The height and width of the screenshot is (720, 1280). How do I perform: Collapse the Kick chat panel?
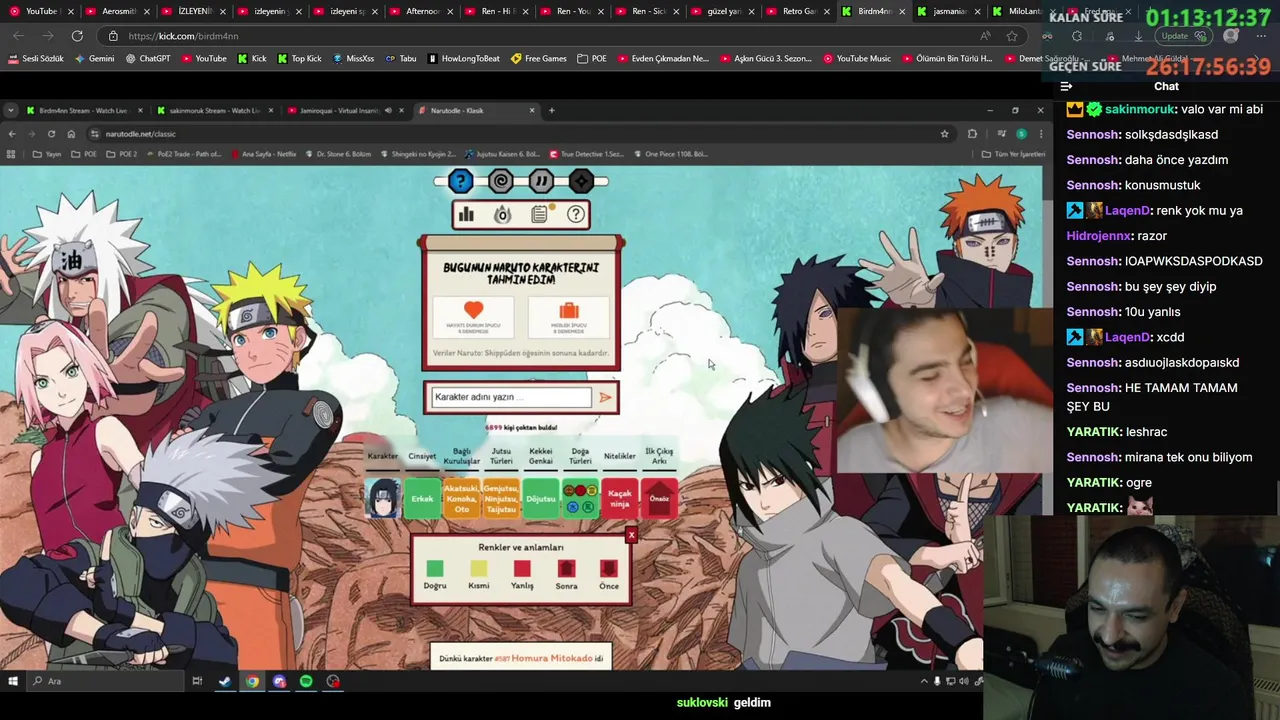point(1066,86)
